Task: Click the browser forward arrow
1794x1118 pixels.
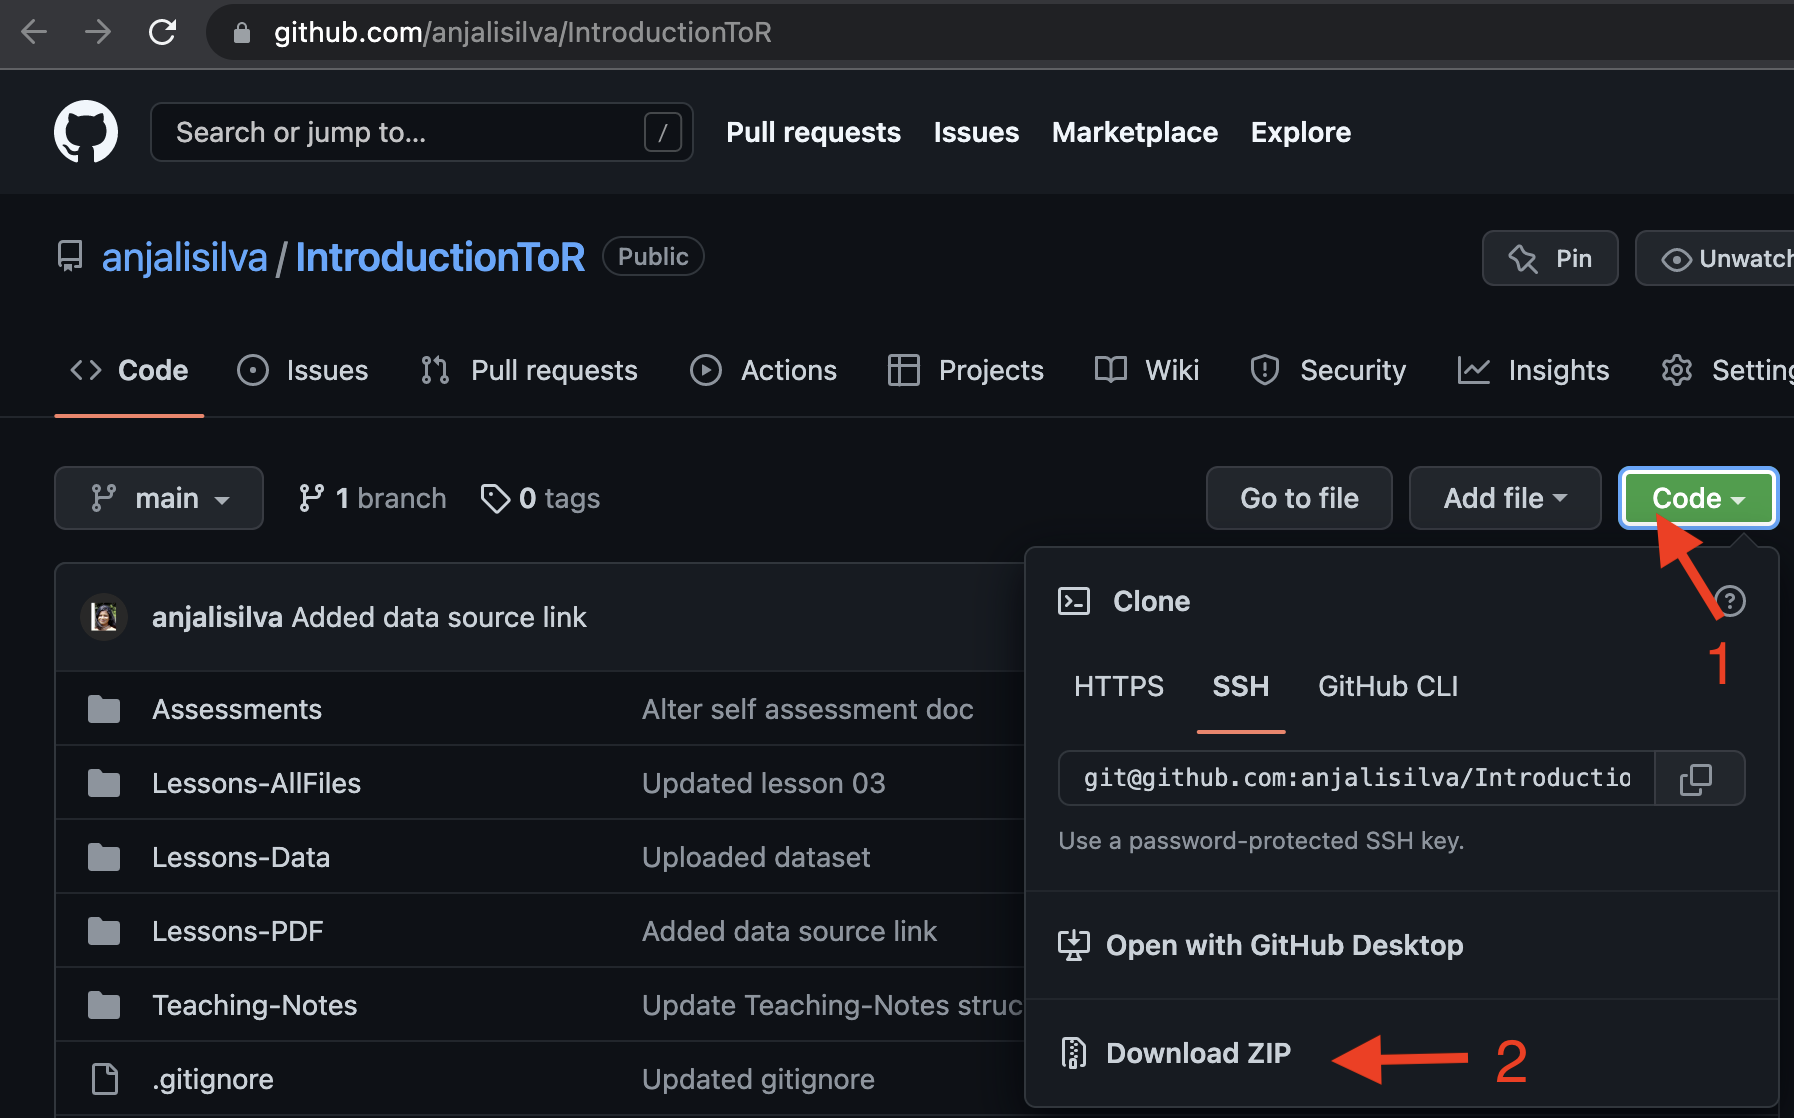Action: click(98, 32)
